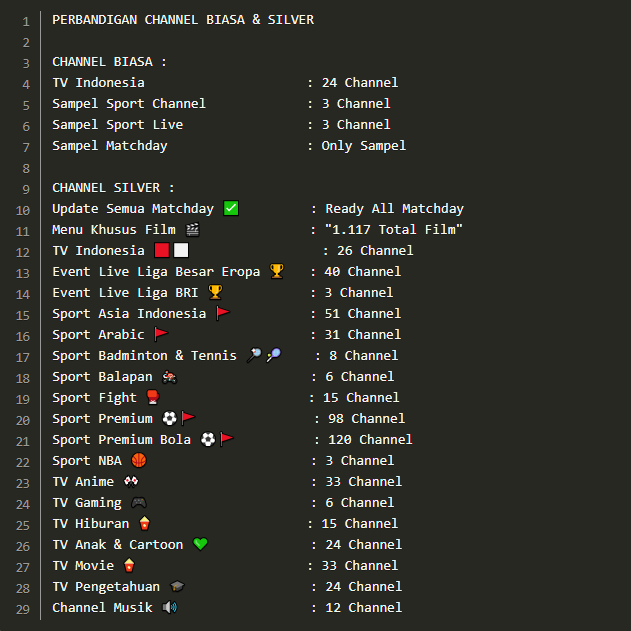
Task: Click the boxing glove emoji beside Sport Fight
Action: [x=153, y=397]
